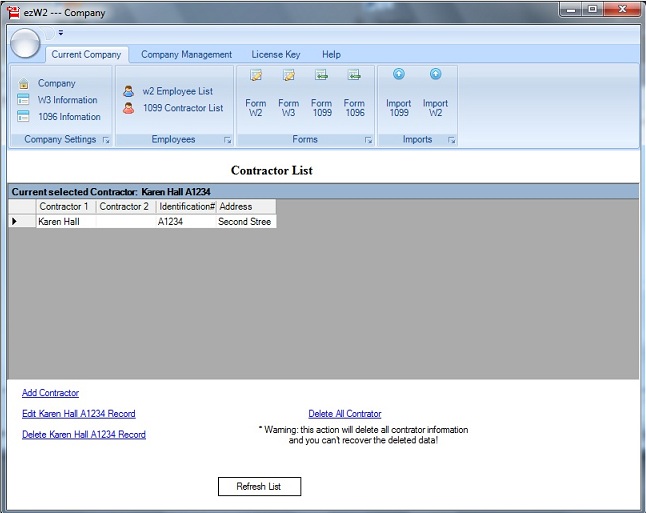Expand the Company Settings group launcher
The image size is (646, 513).
tap(106, 140)
